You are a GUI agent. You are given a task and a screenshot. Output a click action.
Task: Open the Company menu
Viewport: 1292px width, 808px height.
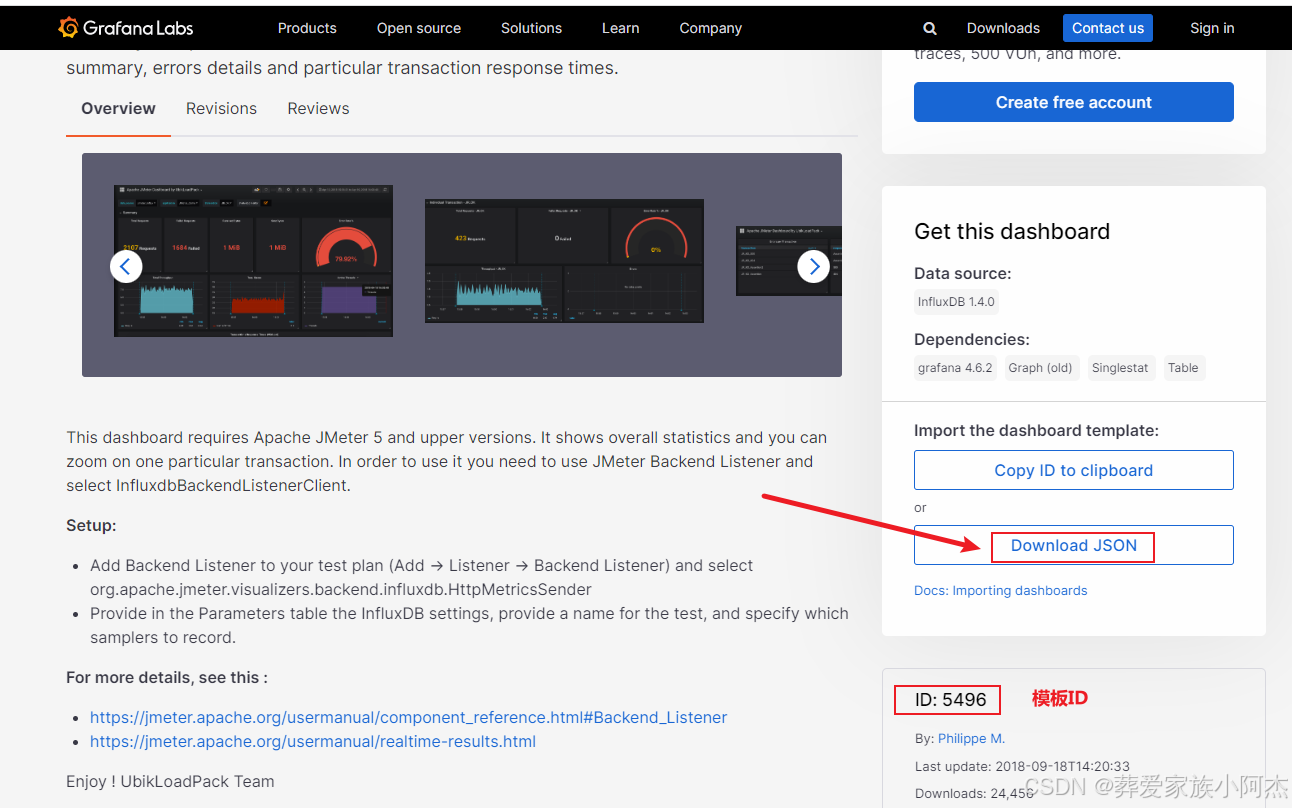coord(710,28)
